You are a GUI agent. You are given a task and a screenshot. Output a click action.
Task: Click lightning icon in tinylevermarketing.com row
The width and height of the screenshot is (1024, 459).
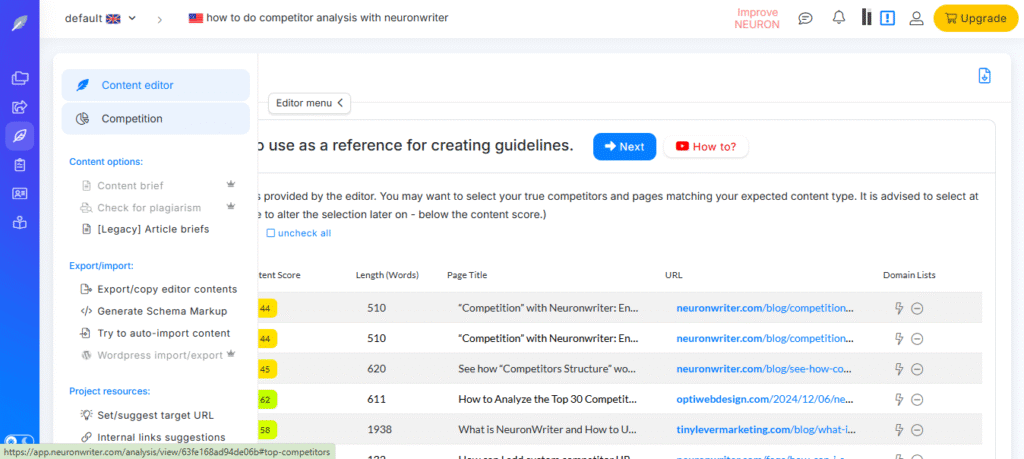point(899,430)
